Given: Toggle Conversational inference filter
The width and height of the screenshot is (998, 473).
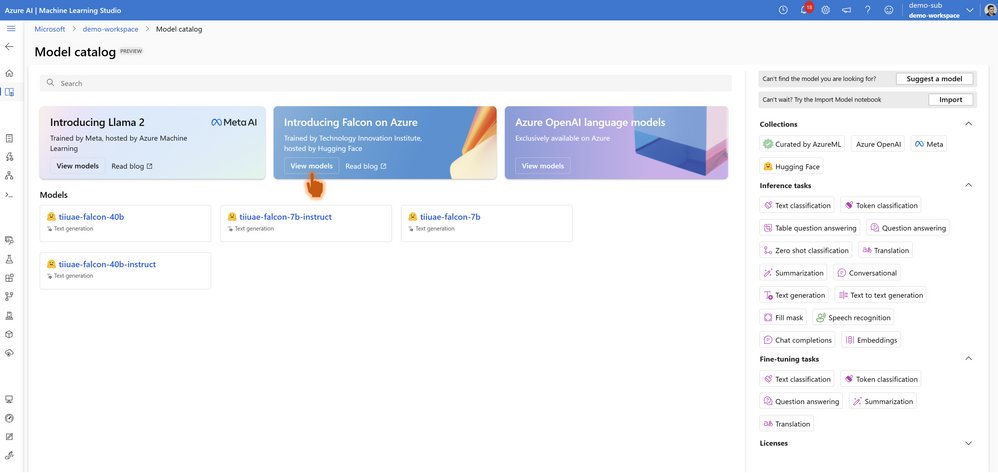Looking at the screenshot, I should point(866,273).
